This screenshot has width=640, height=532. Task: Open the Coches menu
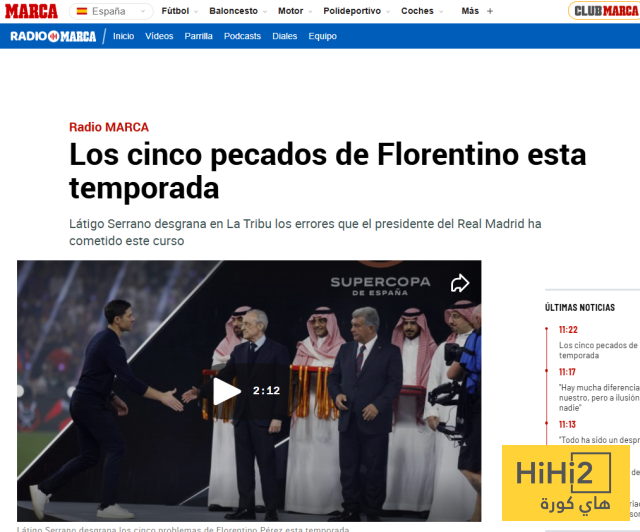point(422,11)
